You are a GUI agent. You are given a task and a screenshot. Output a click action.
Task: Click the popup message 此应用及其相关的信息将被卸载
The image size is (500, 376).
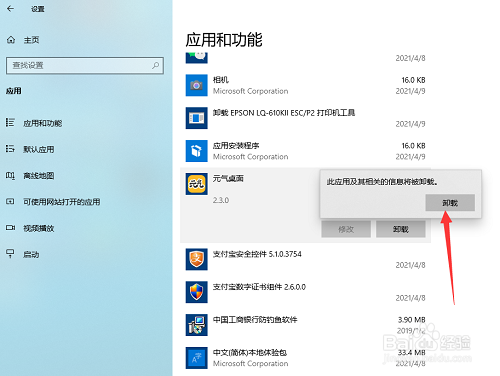click(382, 182)
